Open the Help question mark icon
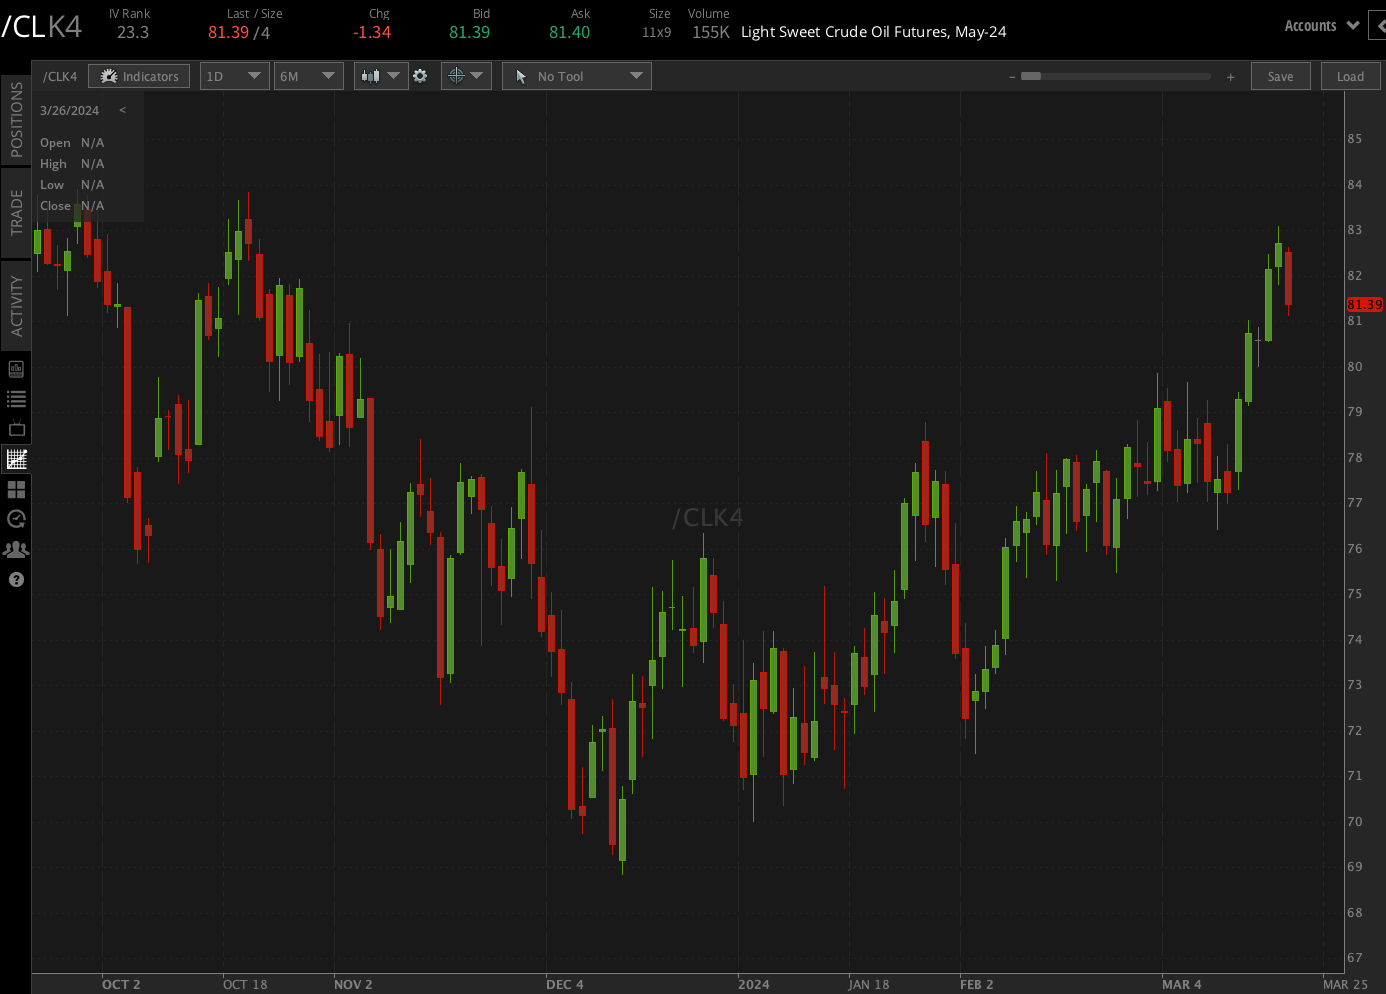Screen dimensions: 1386x994 coord(16,579)
